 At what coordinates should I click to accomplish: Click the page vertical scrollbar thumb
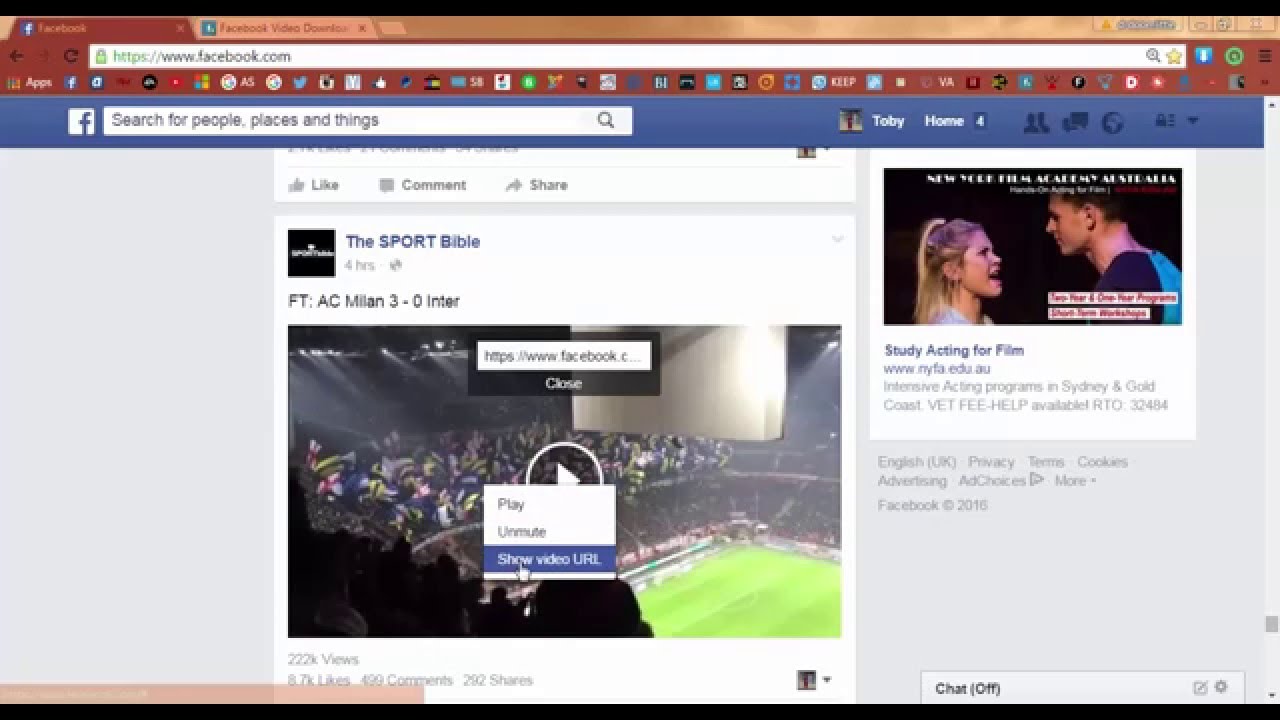click(x=1271, y=624)
